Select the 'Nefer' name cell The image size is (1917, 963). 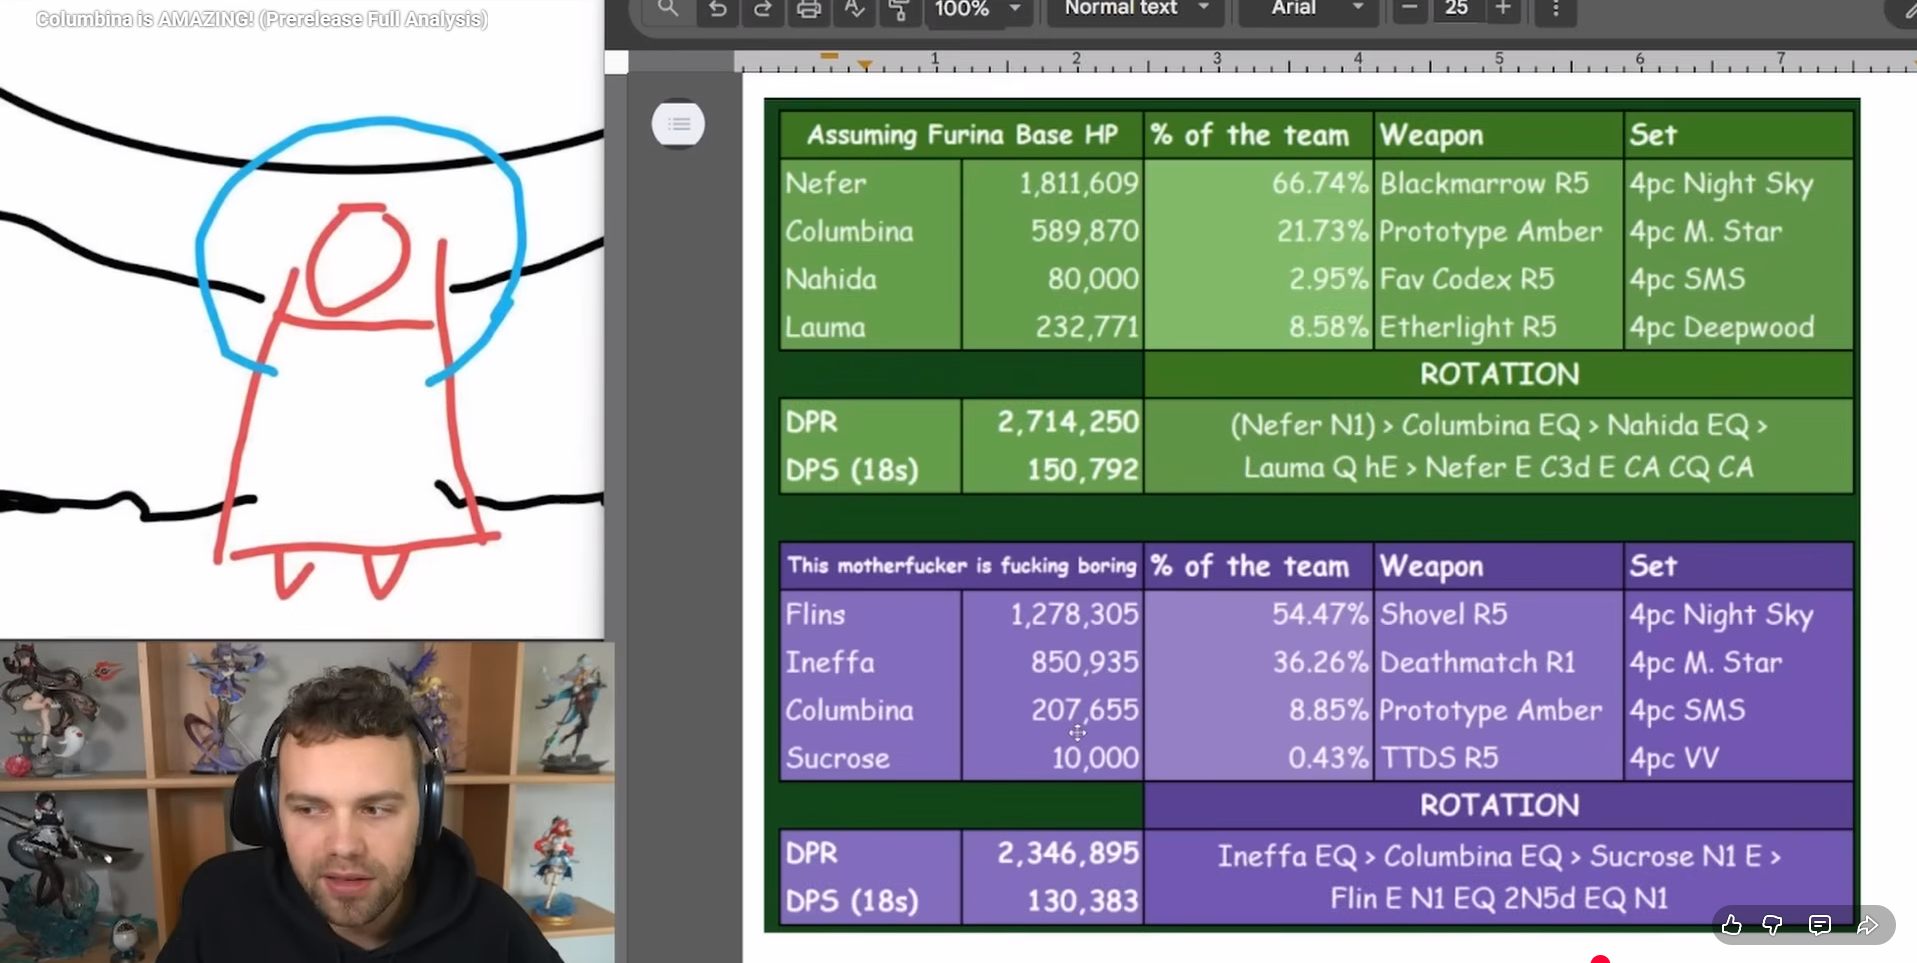click(x=871, y=183)
